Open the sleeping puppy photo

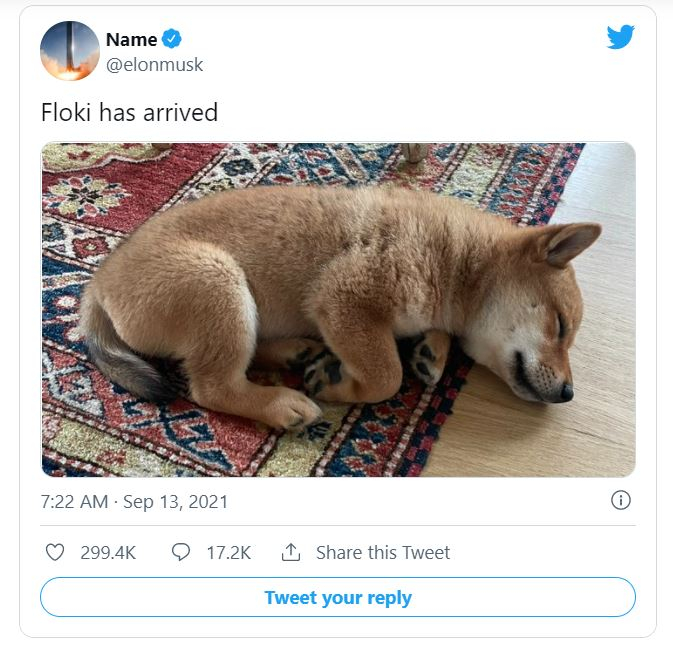point(338,309)
